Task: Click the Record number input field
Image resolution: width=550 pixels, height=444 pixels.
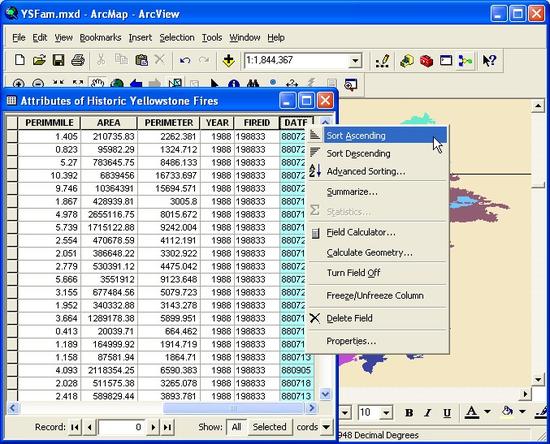Action: coord(121,427)
